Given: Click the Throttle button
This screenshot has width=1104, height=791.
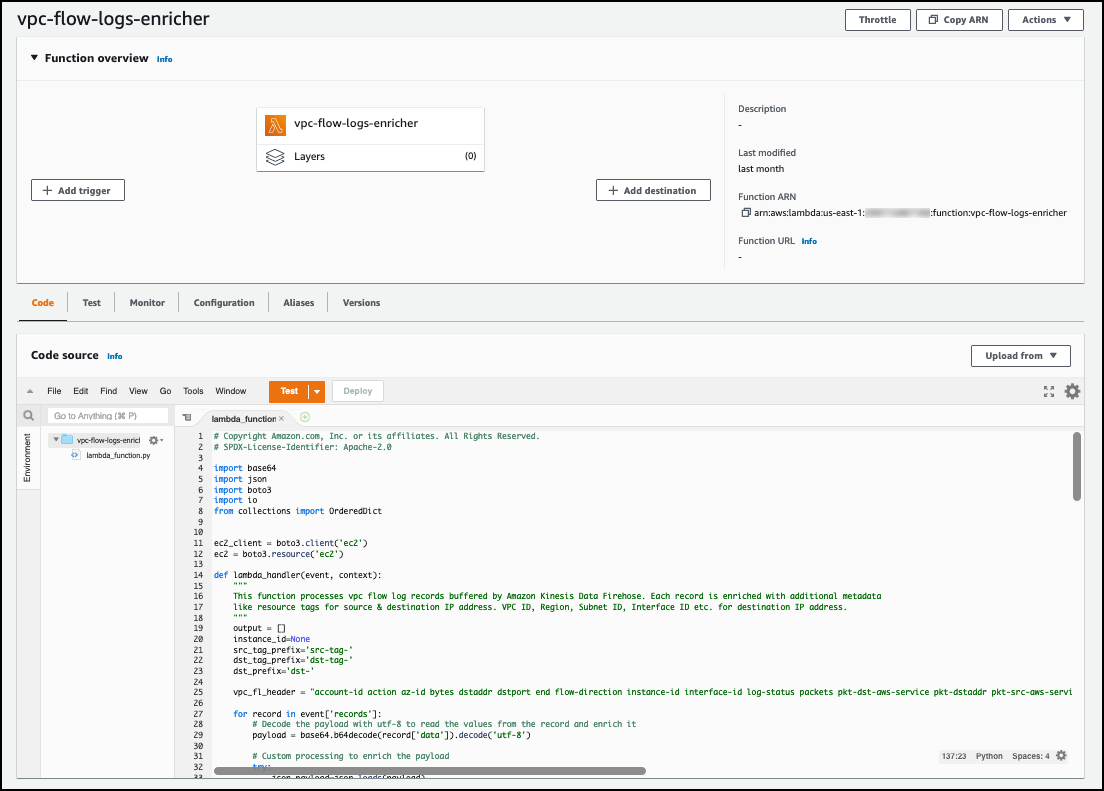Looking at the screenshot, I should tap(877, 20).
